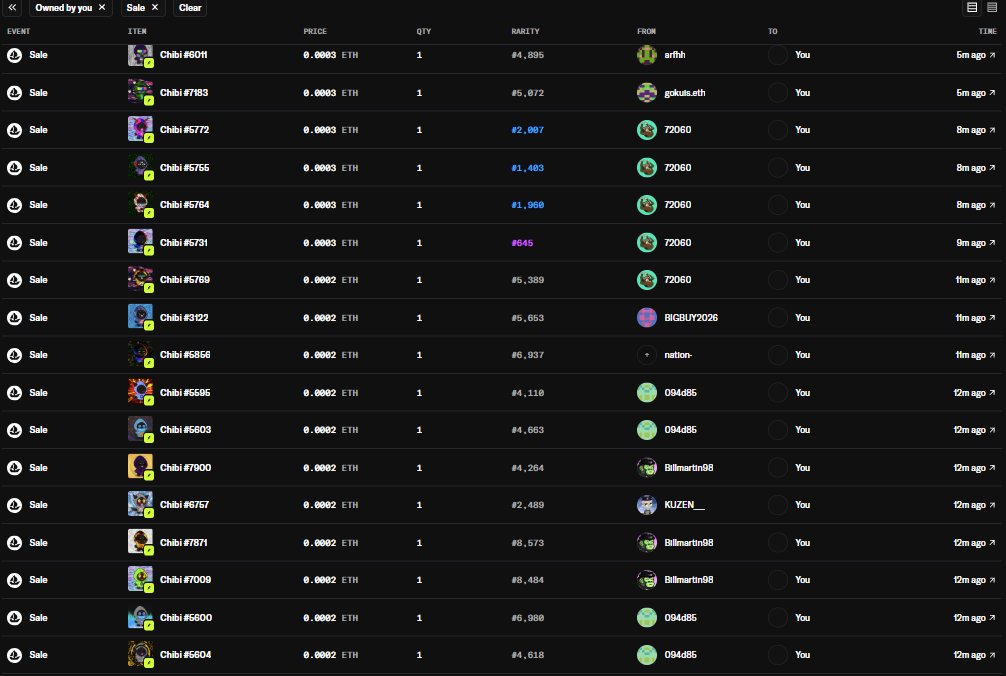Viewport: 1006px width, 676px height.
Task: Click the RARITY column header
Action: 525,31
